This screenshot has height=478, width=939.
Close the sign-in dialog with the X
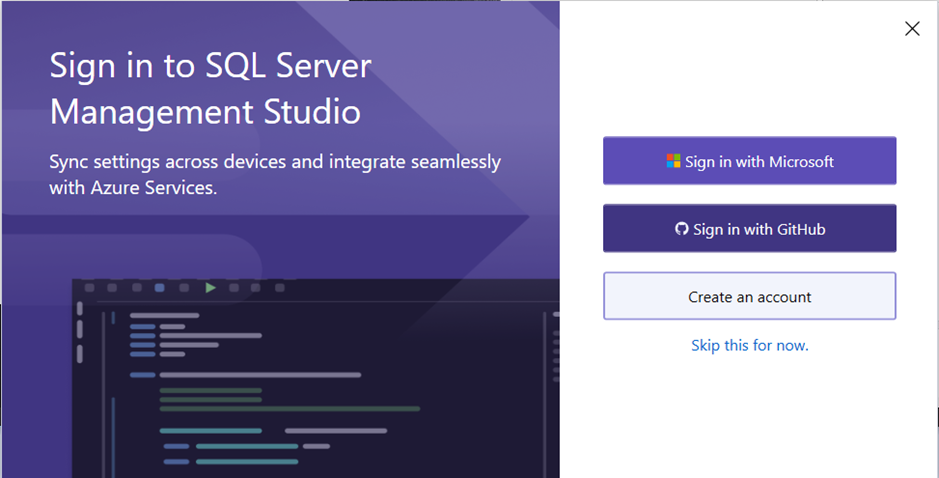pyautogui.click(x=912, y=29)
